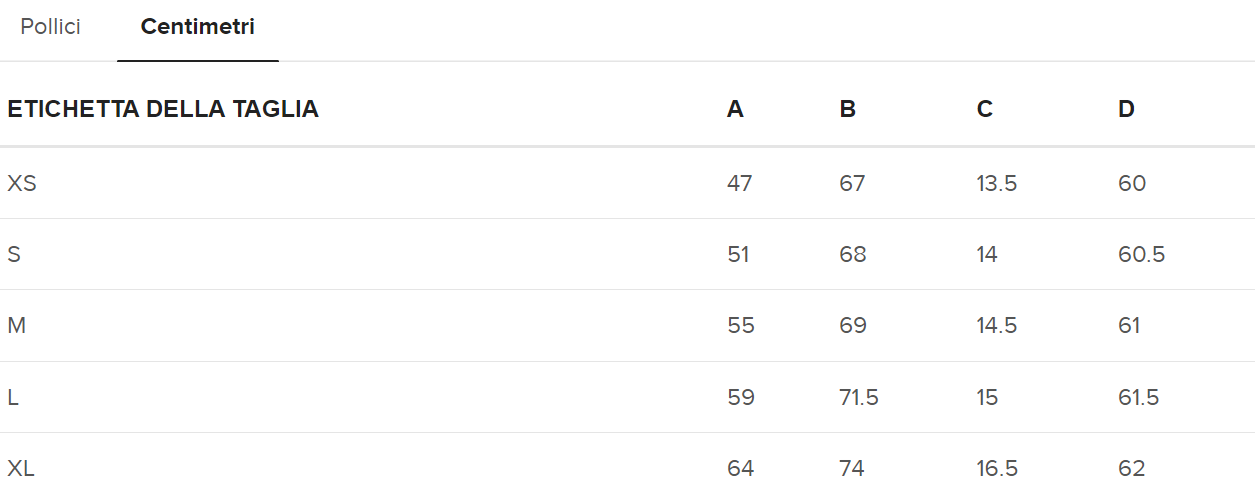Viewport: 1255px width, 499px height.
Task: Select the L size row label
Action: click(13, 397)
